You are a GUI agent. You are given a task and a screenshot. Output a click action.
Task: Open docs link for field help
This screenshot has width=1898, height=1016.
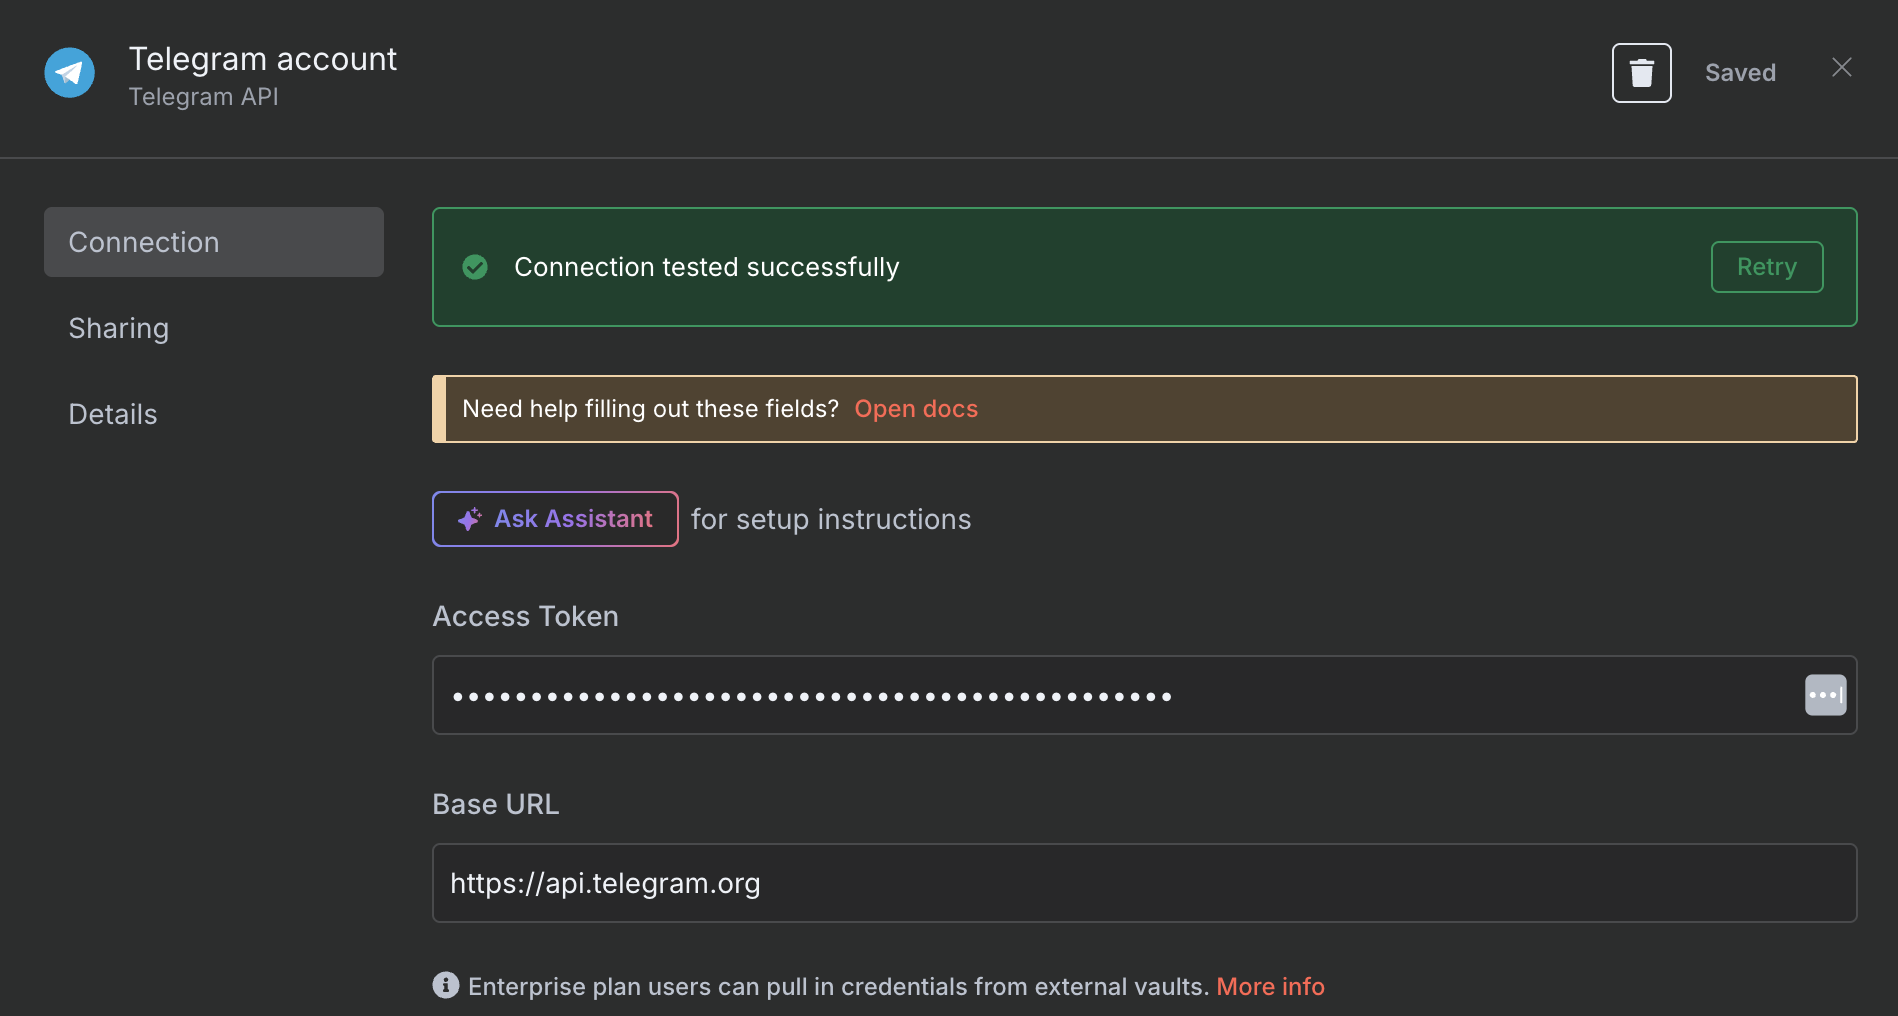tap(916, 409)
